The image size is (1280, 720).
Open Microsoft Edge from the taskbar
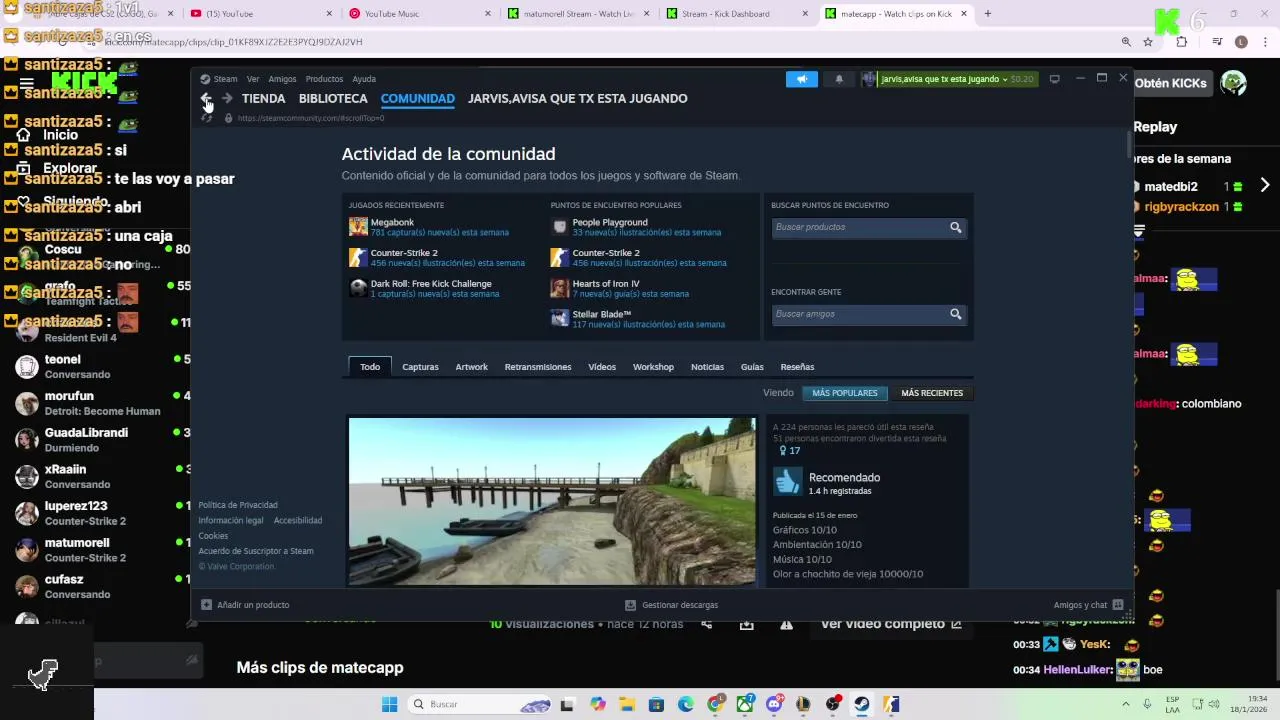pos(686,704)
